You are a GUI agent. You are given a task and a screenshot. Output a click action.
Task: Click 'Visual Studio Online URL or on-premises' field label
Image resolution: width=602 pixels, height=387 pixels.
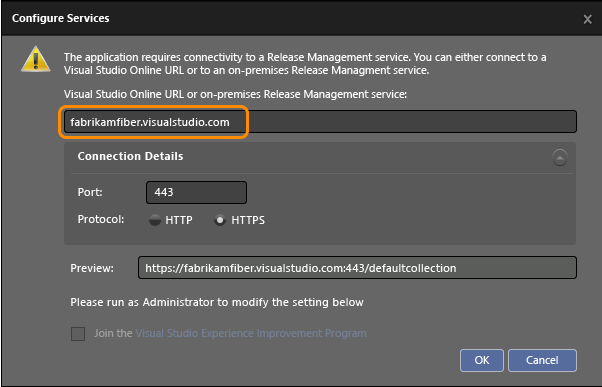pos(235,94)
